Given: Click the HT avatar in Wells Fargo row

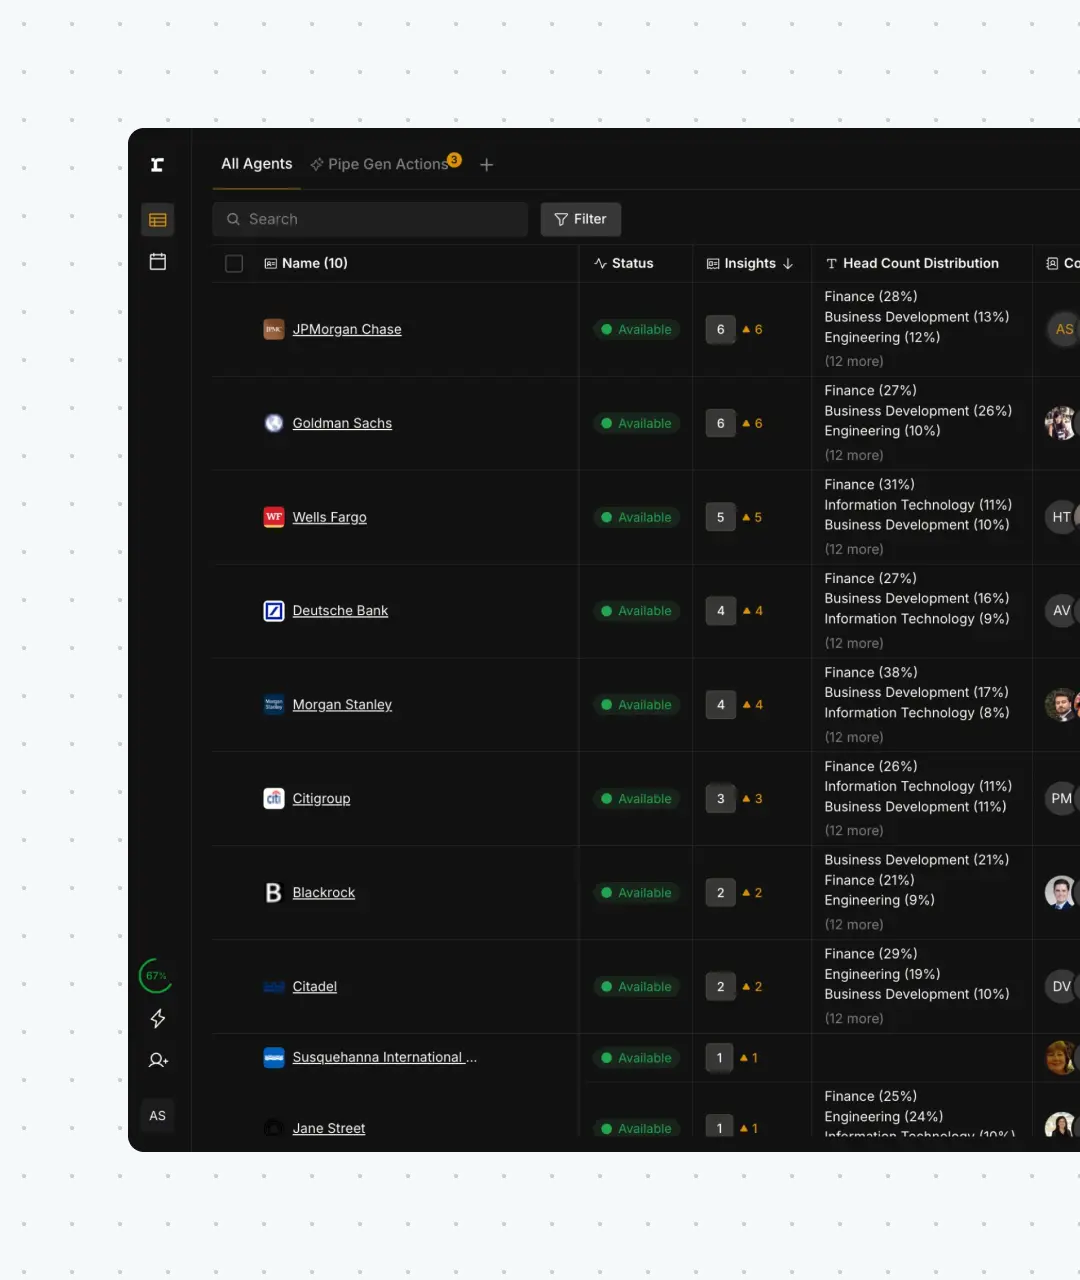Looking at the screenshot, I should coord(1061,517).
